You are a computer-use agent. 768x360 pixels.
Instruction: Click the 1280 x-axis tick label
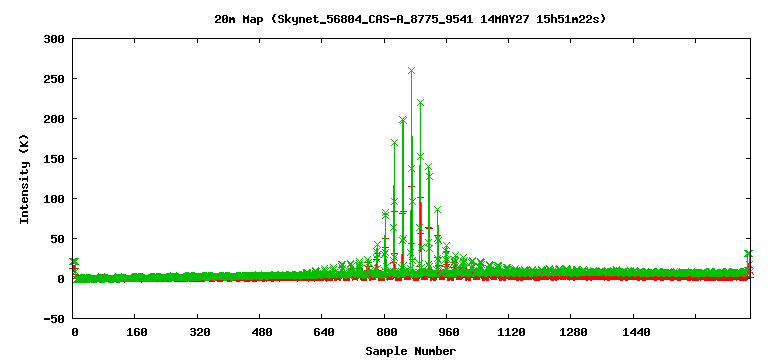coord(574,332)
